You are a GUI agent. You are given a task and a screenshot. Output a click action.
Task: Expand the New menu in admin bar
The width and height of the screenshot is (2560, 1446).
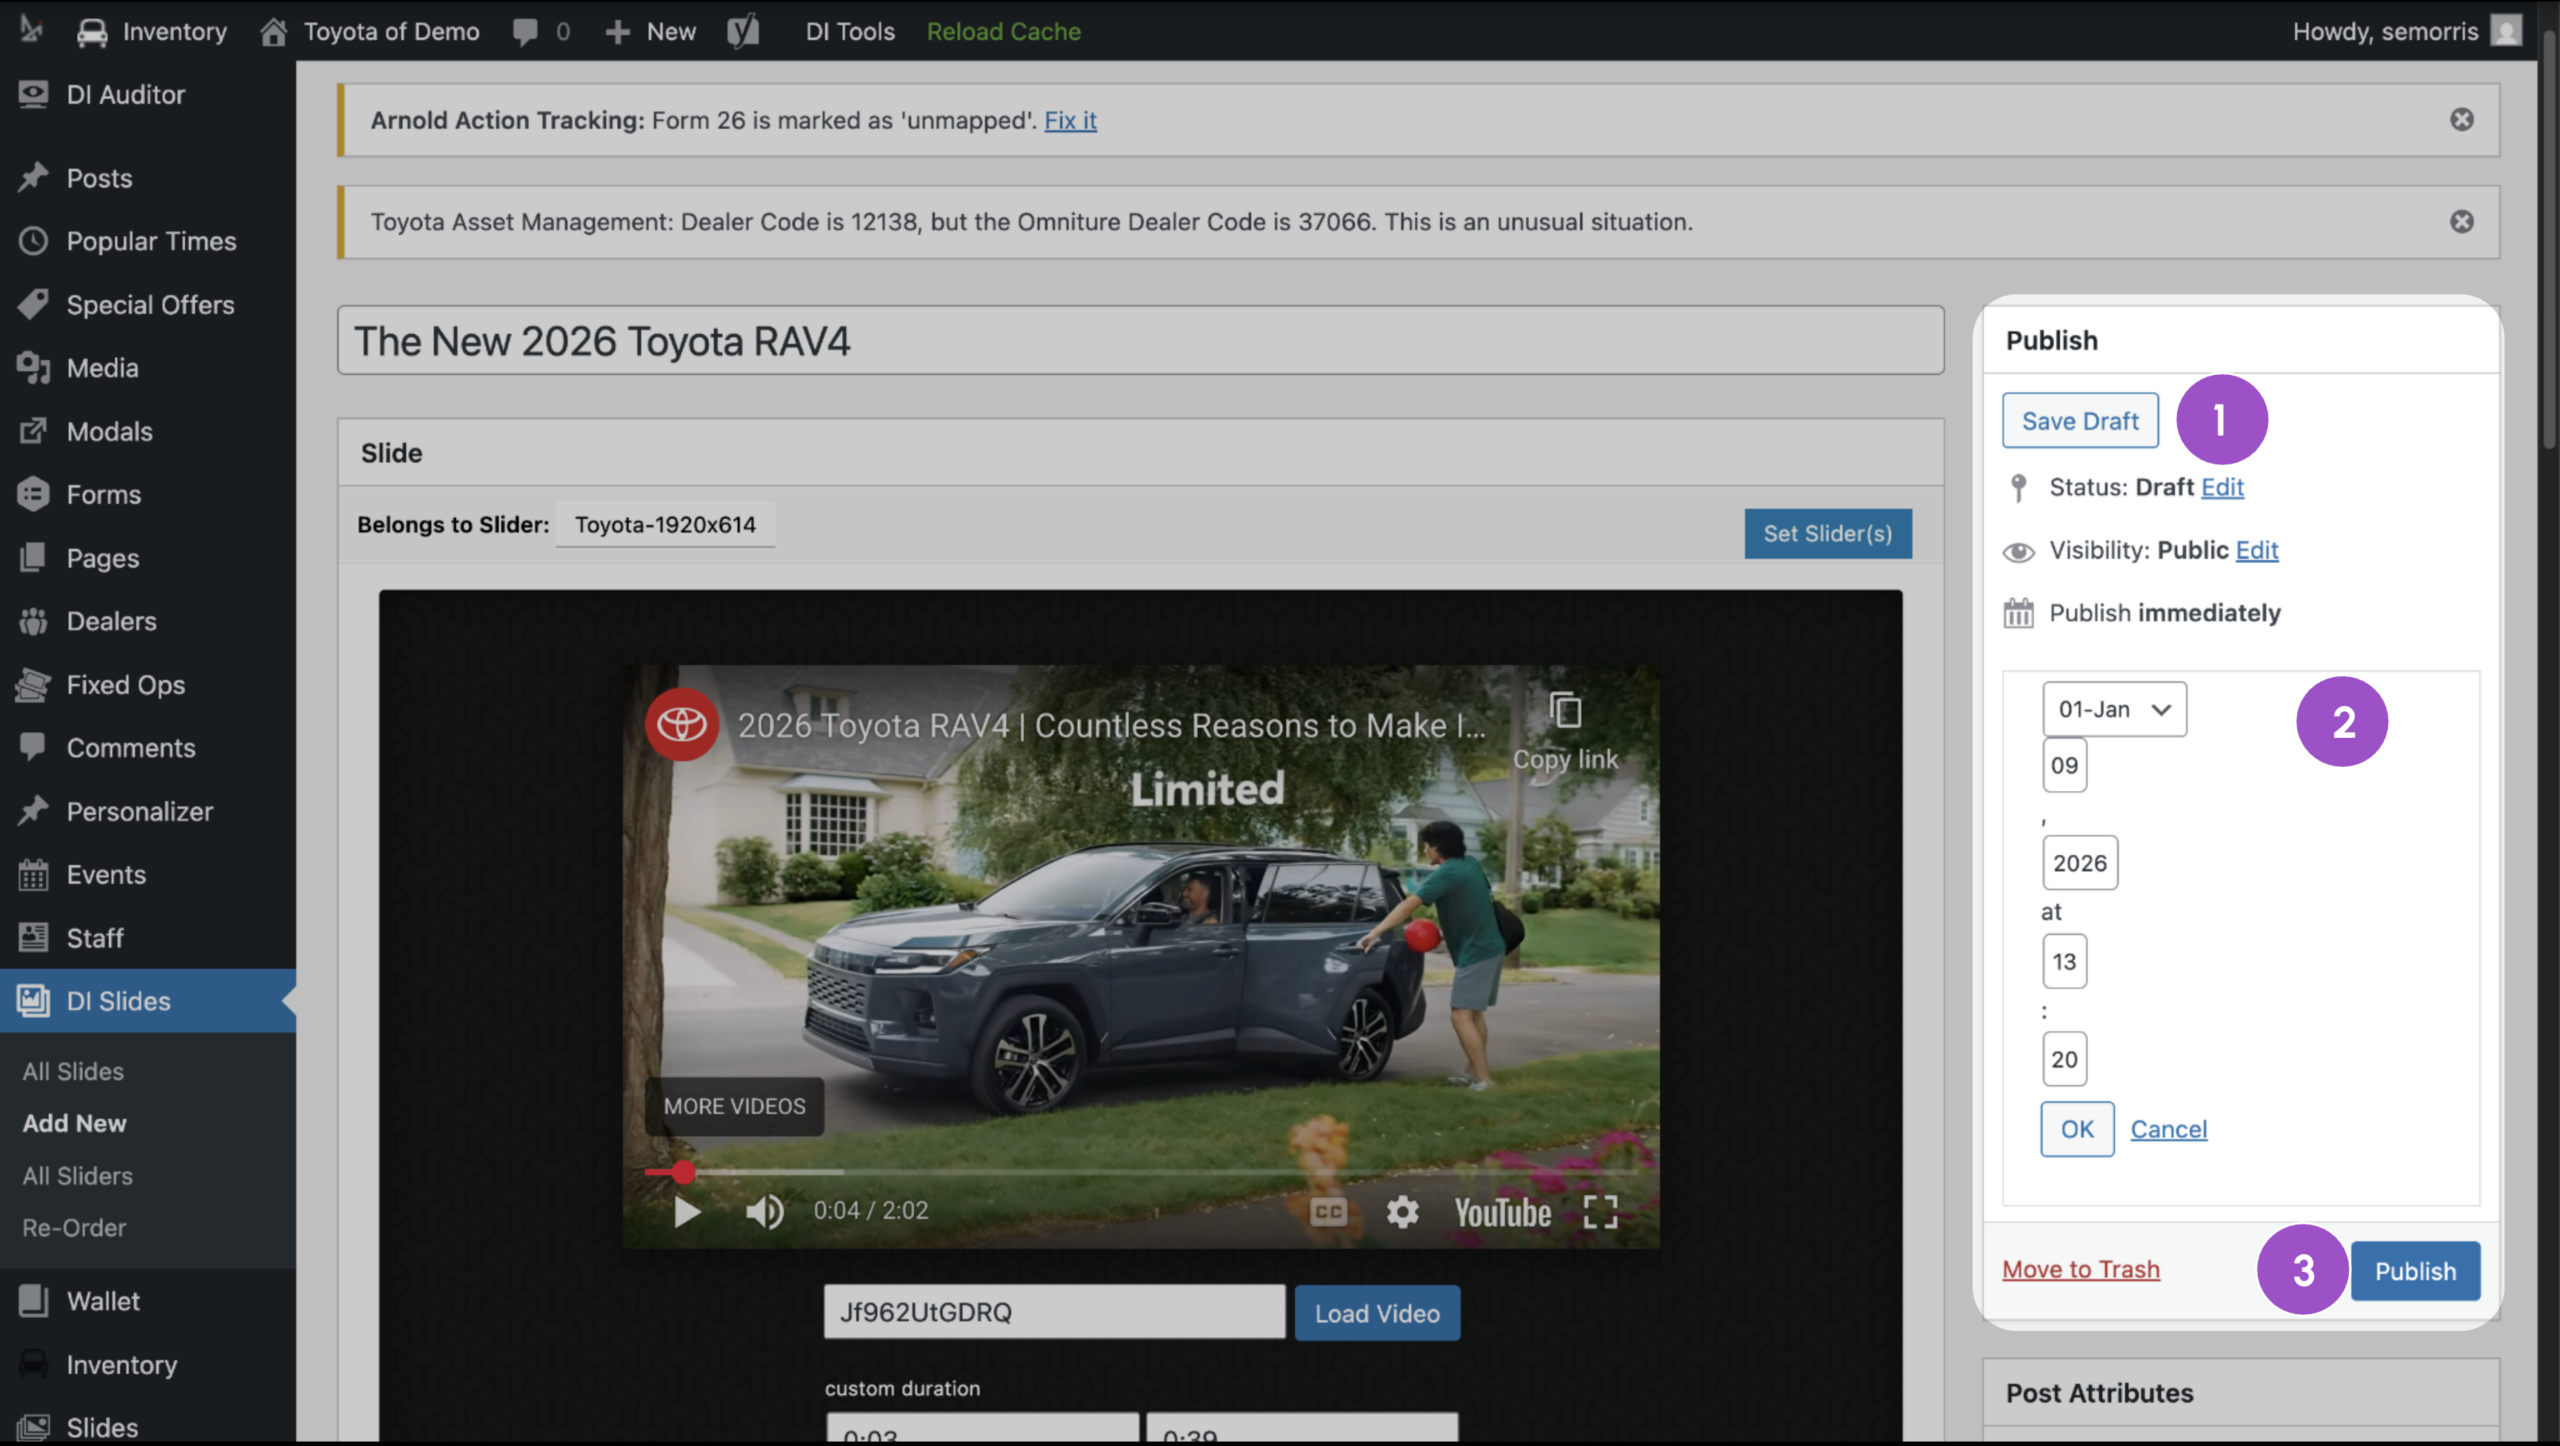coord(651,32)
